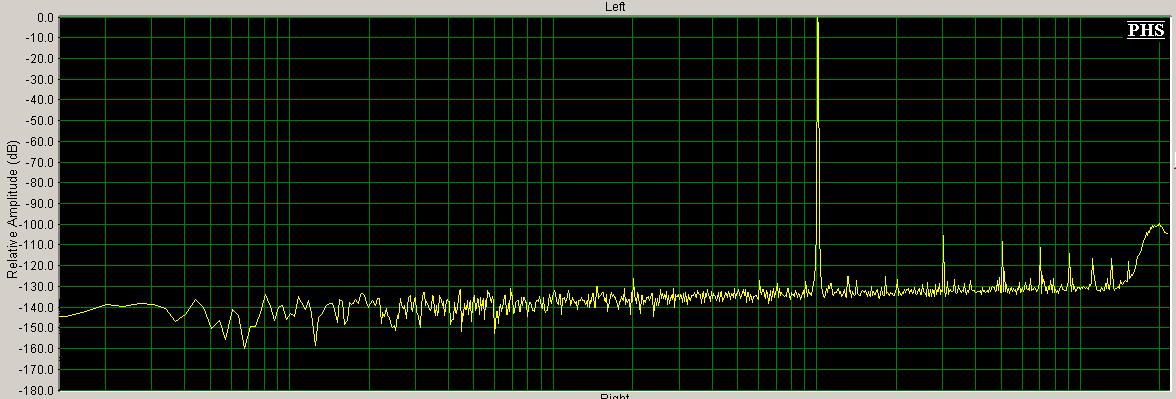Click the PHS logo in the plot corner

[1146, 30]
